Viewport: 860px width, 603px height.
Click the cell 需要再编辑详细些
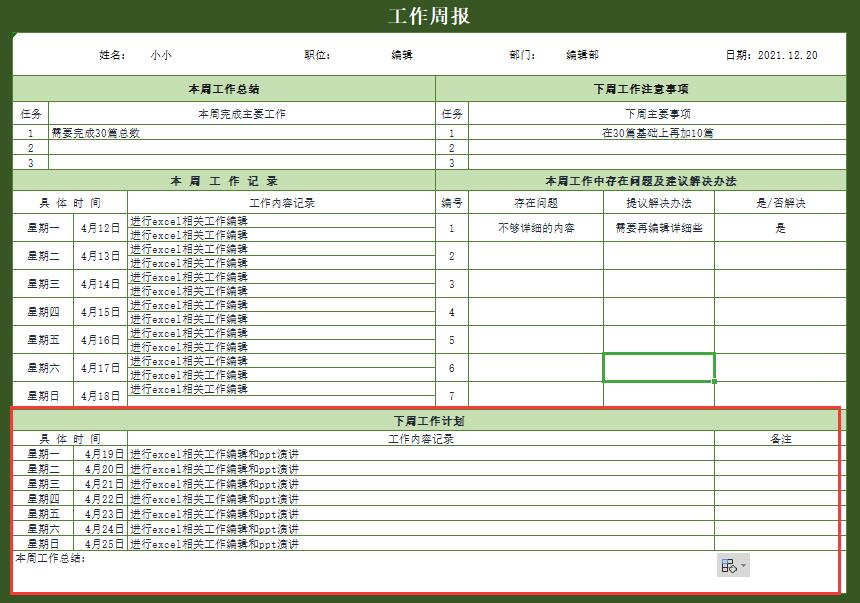pyautogui.click(x=659, y=228)
